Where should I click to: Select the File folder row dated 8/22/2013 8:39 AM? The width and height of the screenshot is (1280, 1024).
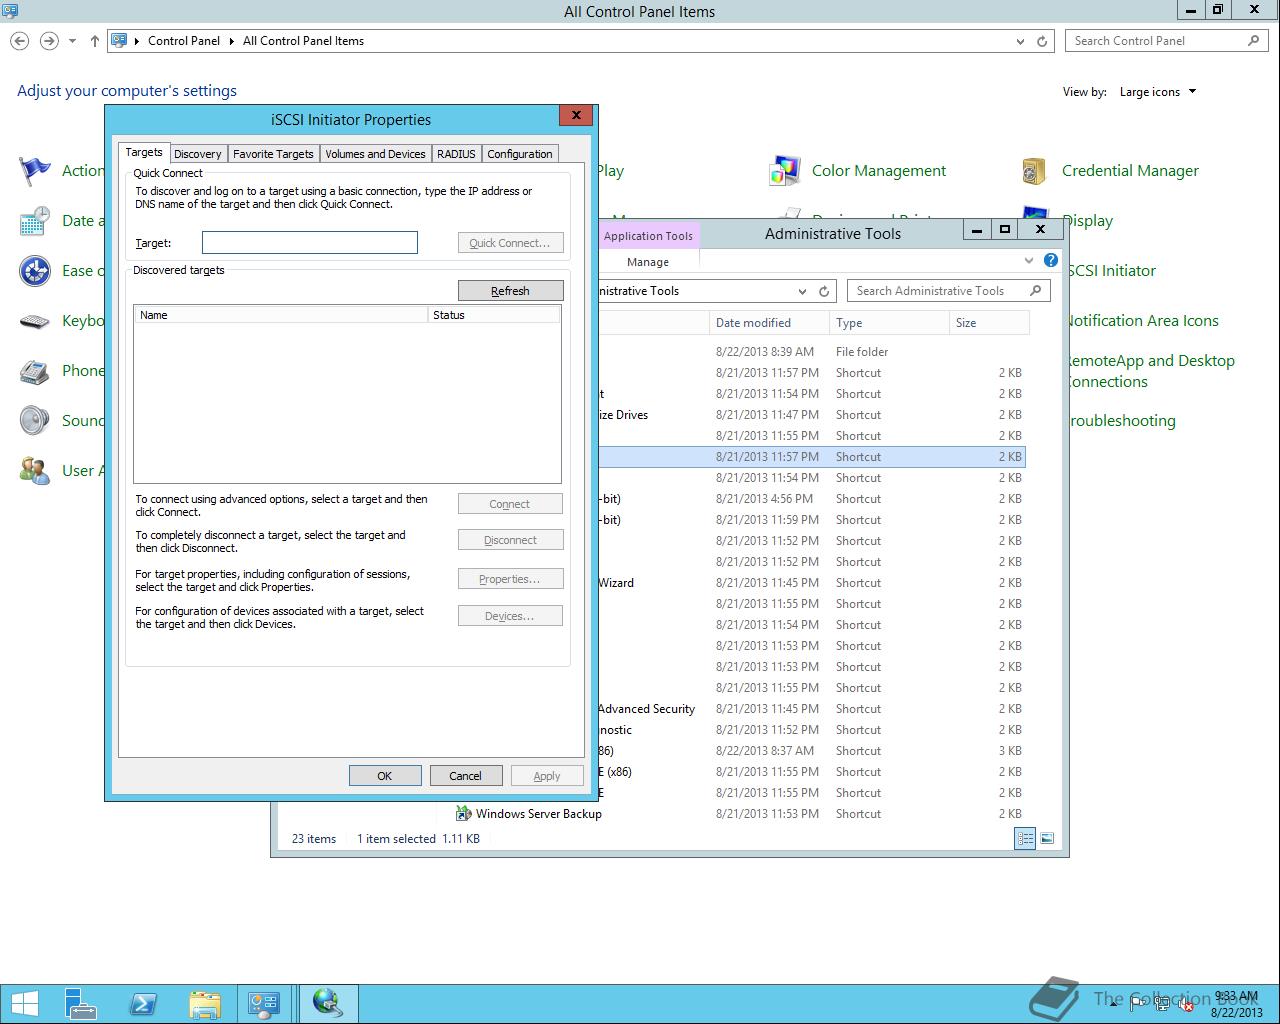(812, 352)
